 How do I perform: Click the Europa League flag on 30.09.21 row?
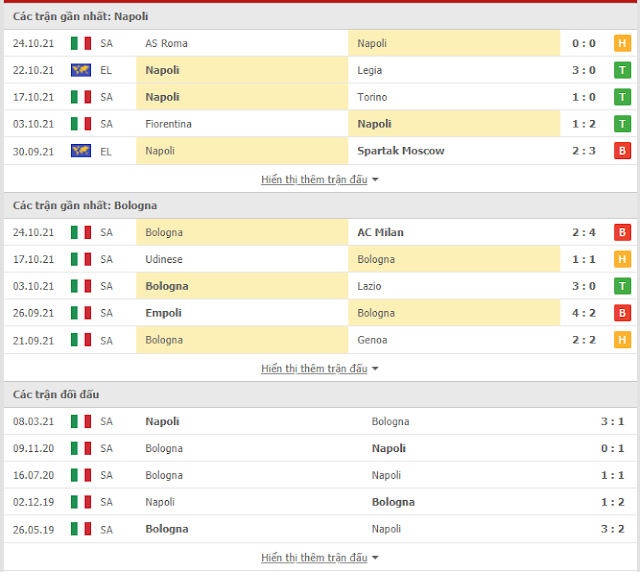[x=81, y=151]
